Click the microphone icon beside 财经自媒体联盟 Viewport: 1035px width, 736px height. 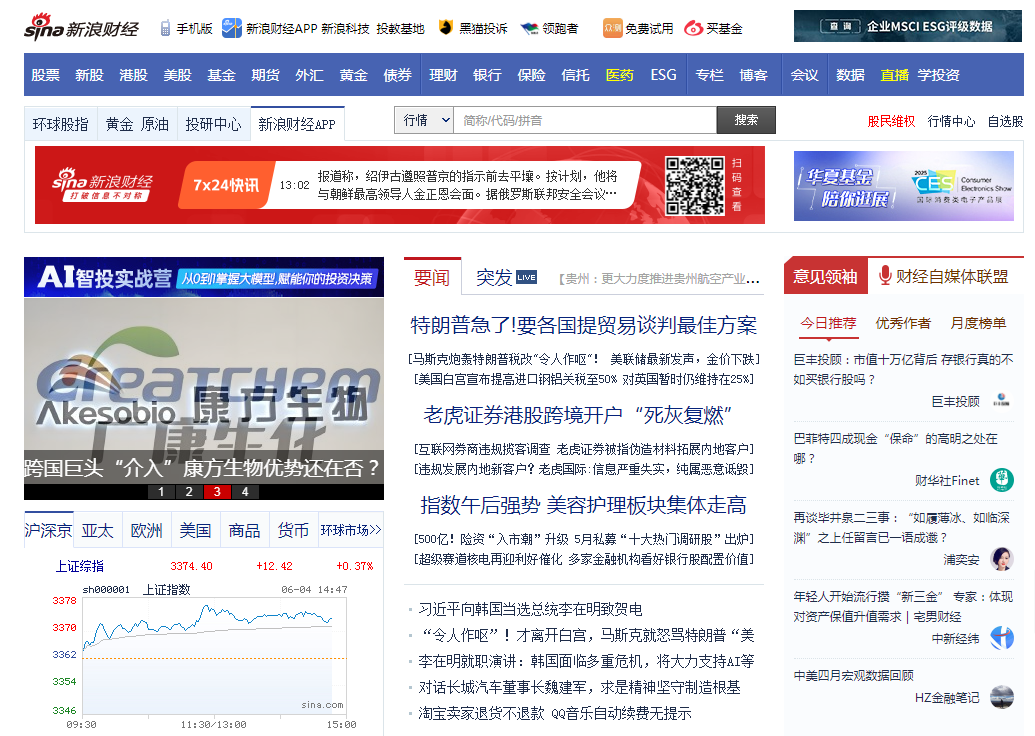point(885,275)
